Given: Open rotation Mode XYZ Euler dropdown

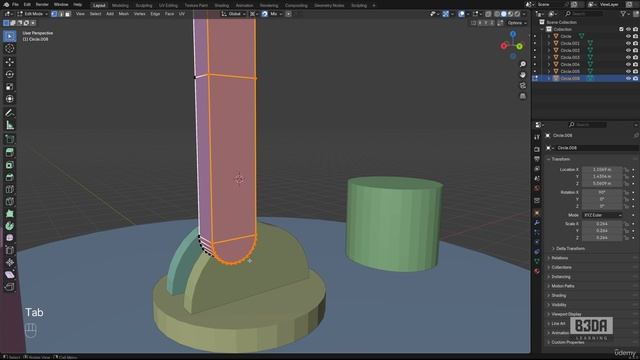Looking at the screenshot, I should tap(602, 215).
